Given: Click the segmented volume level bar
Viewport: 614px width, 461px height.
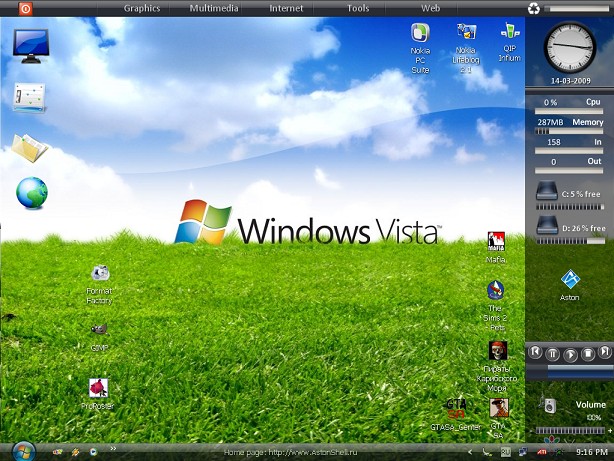Looking at the screenshot, I should pyautogui.click(x=570, y=431).
